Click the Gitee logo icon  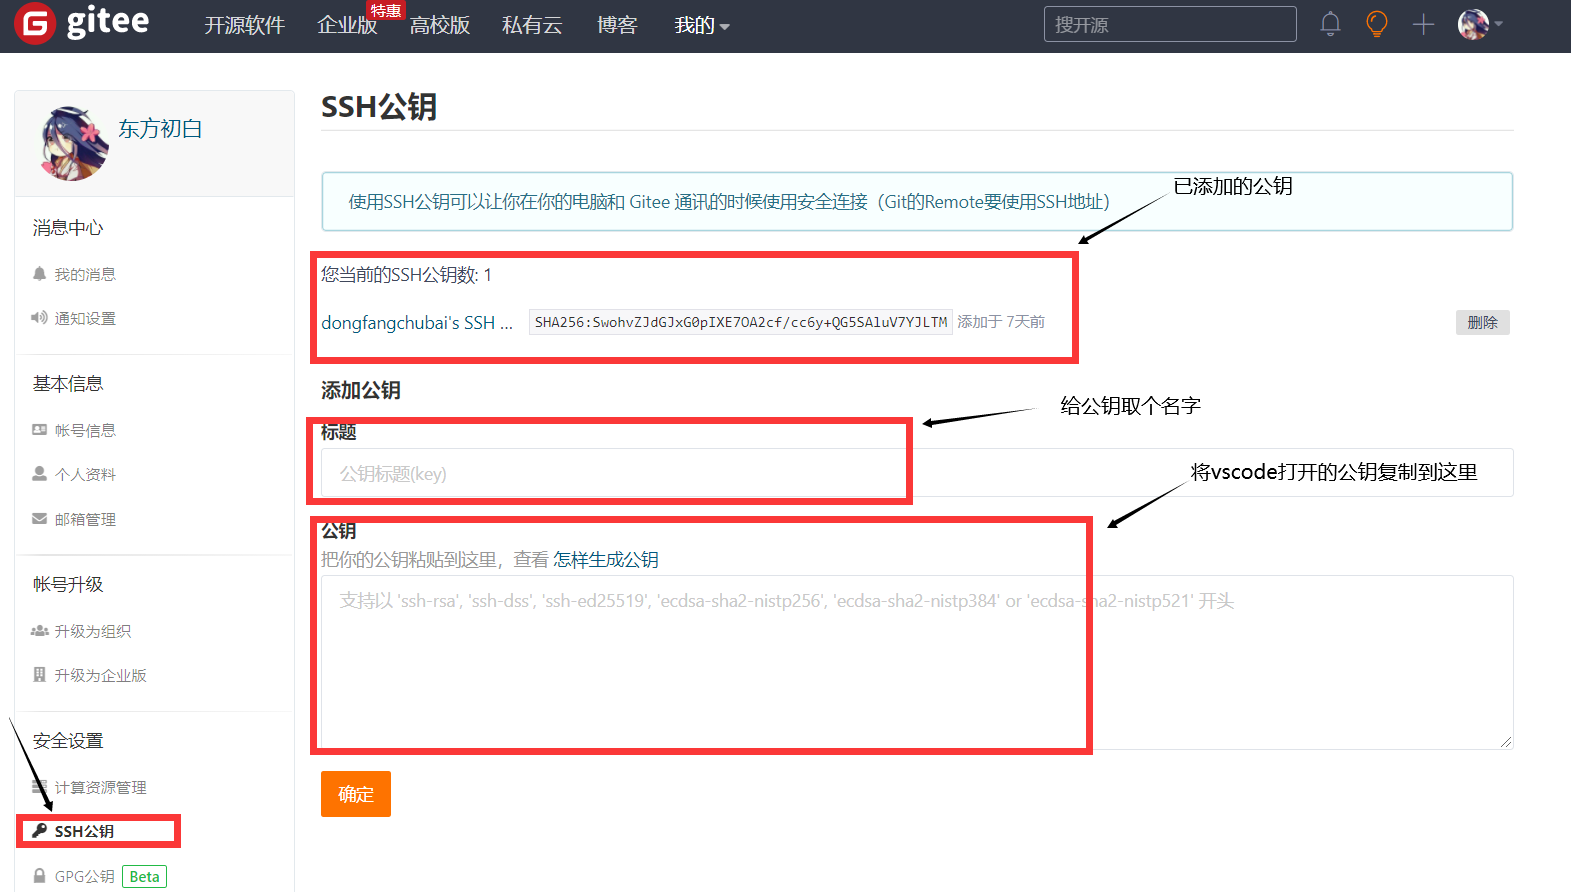(x=35, y=24)
